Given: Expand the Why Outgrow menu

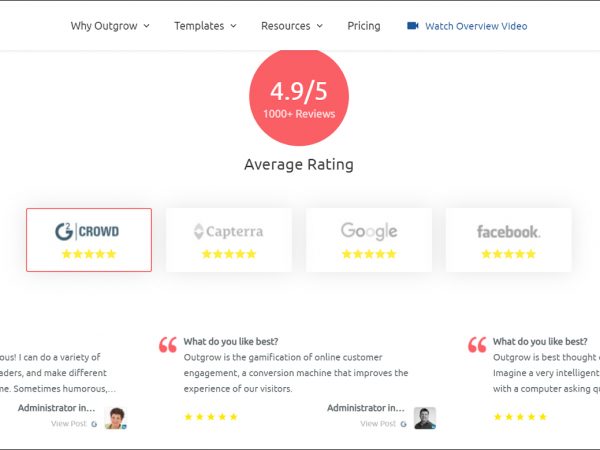Looking at the screenshot, I should [x=110, y=26].
